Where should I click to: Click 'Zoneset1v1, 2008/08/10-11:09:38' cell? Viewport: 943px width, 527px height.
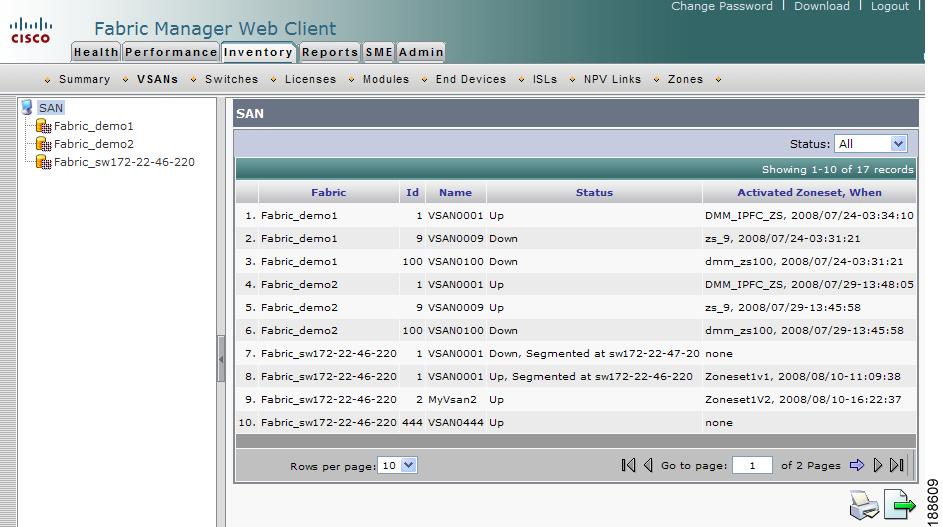tap(803, 377)
